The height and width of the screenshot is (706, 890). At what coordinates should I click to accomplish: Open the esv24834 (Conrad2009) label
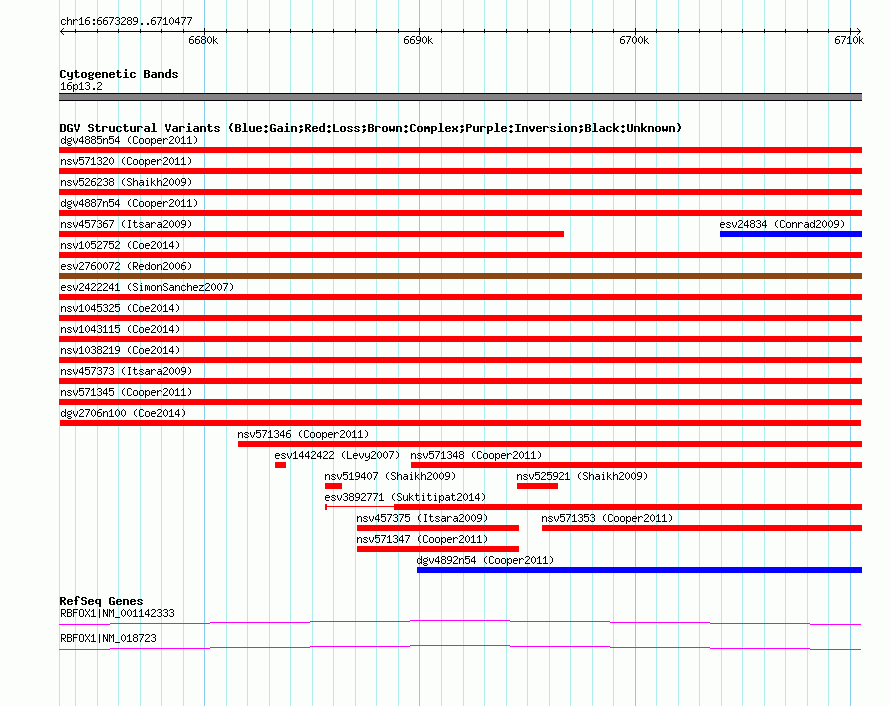pos(782,224)
